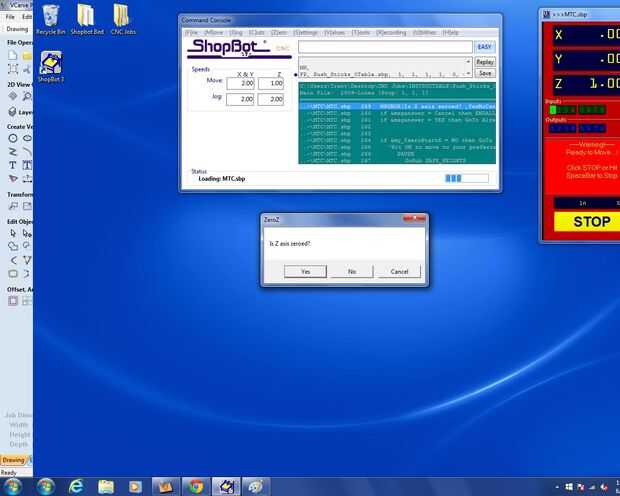This screenshot has height=496, width=620.
Task: Click Yes in the ZeroZ dialog
Action: click(x=305, y=271)
